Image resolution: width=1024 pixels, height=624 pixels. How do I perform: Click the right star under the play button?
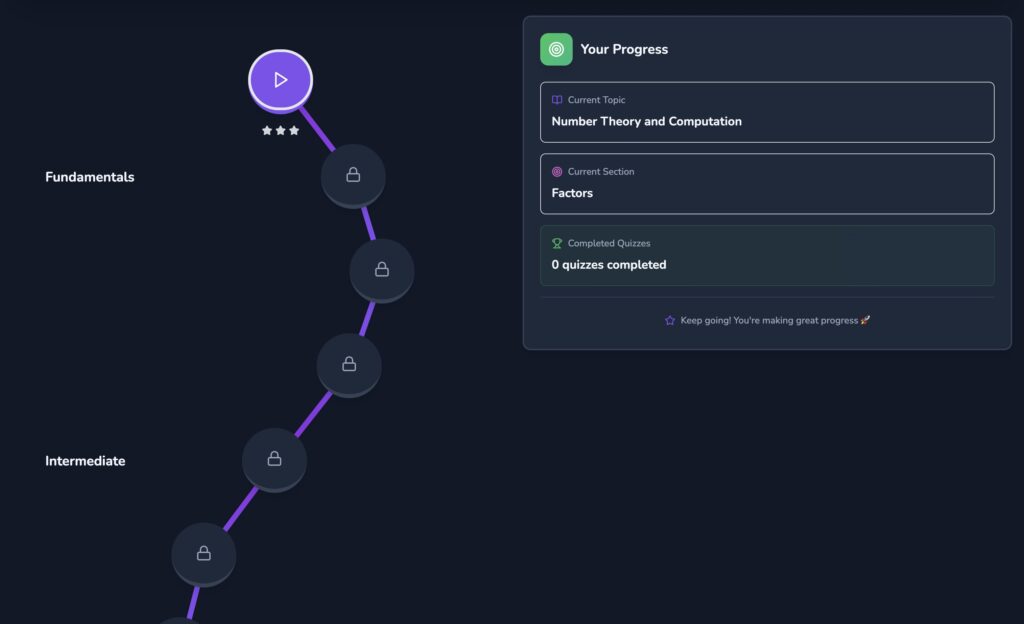pos(294,131)
